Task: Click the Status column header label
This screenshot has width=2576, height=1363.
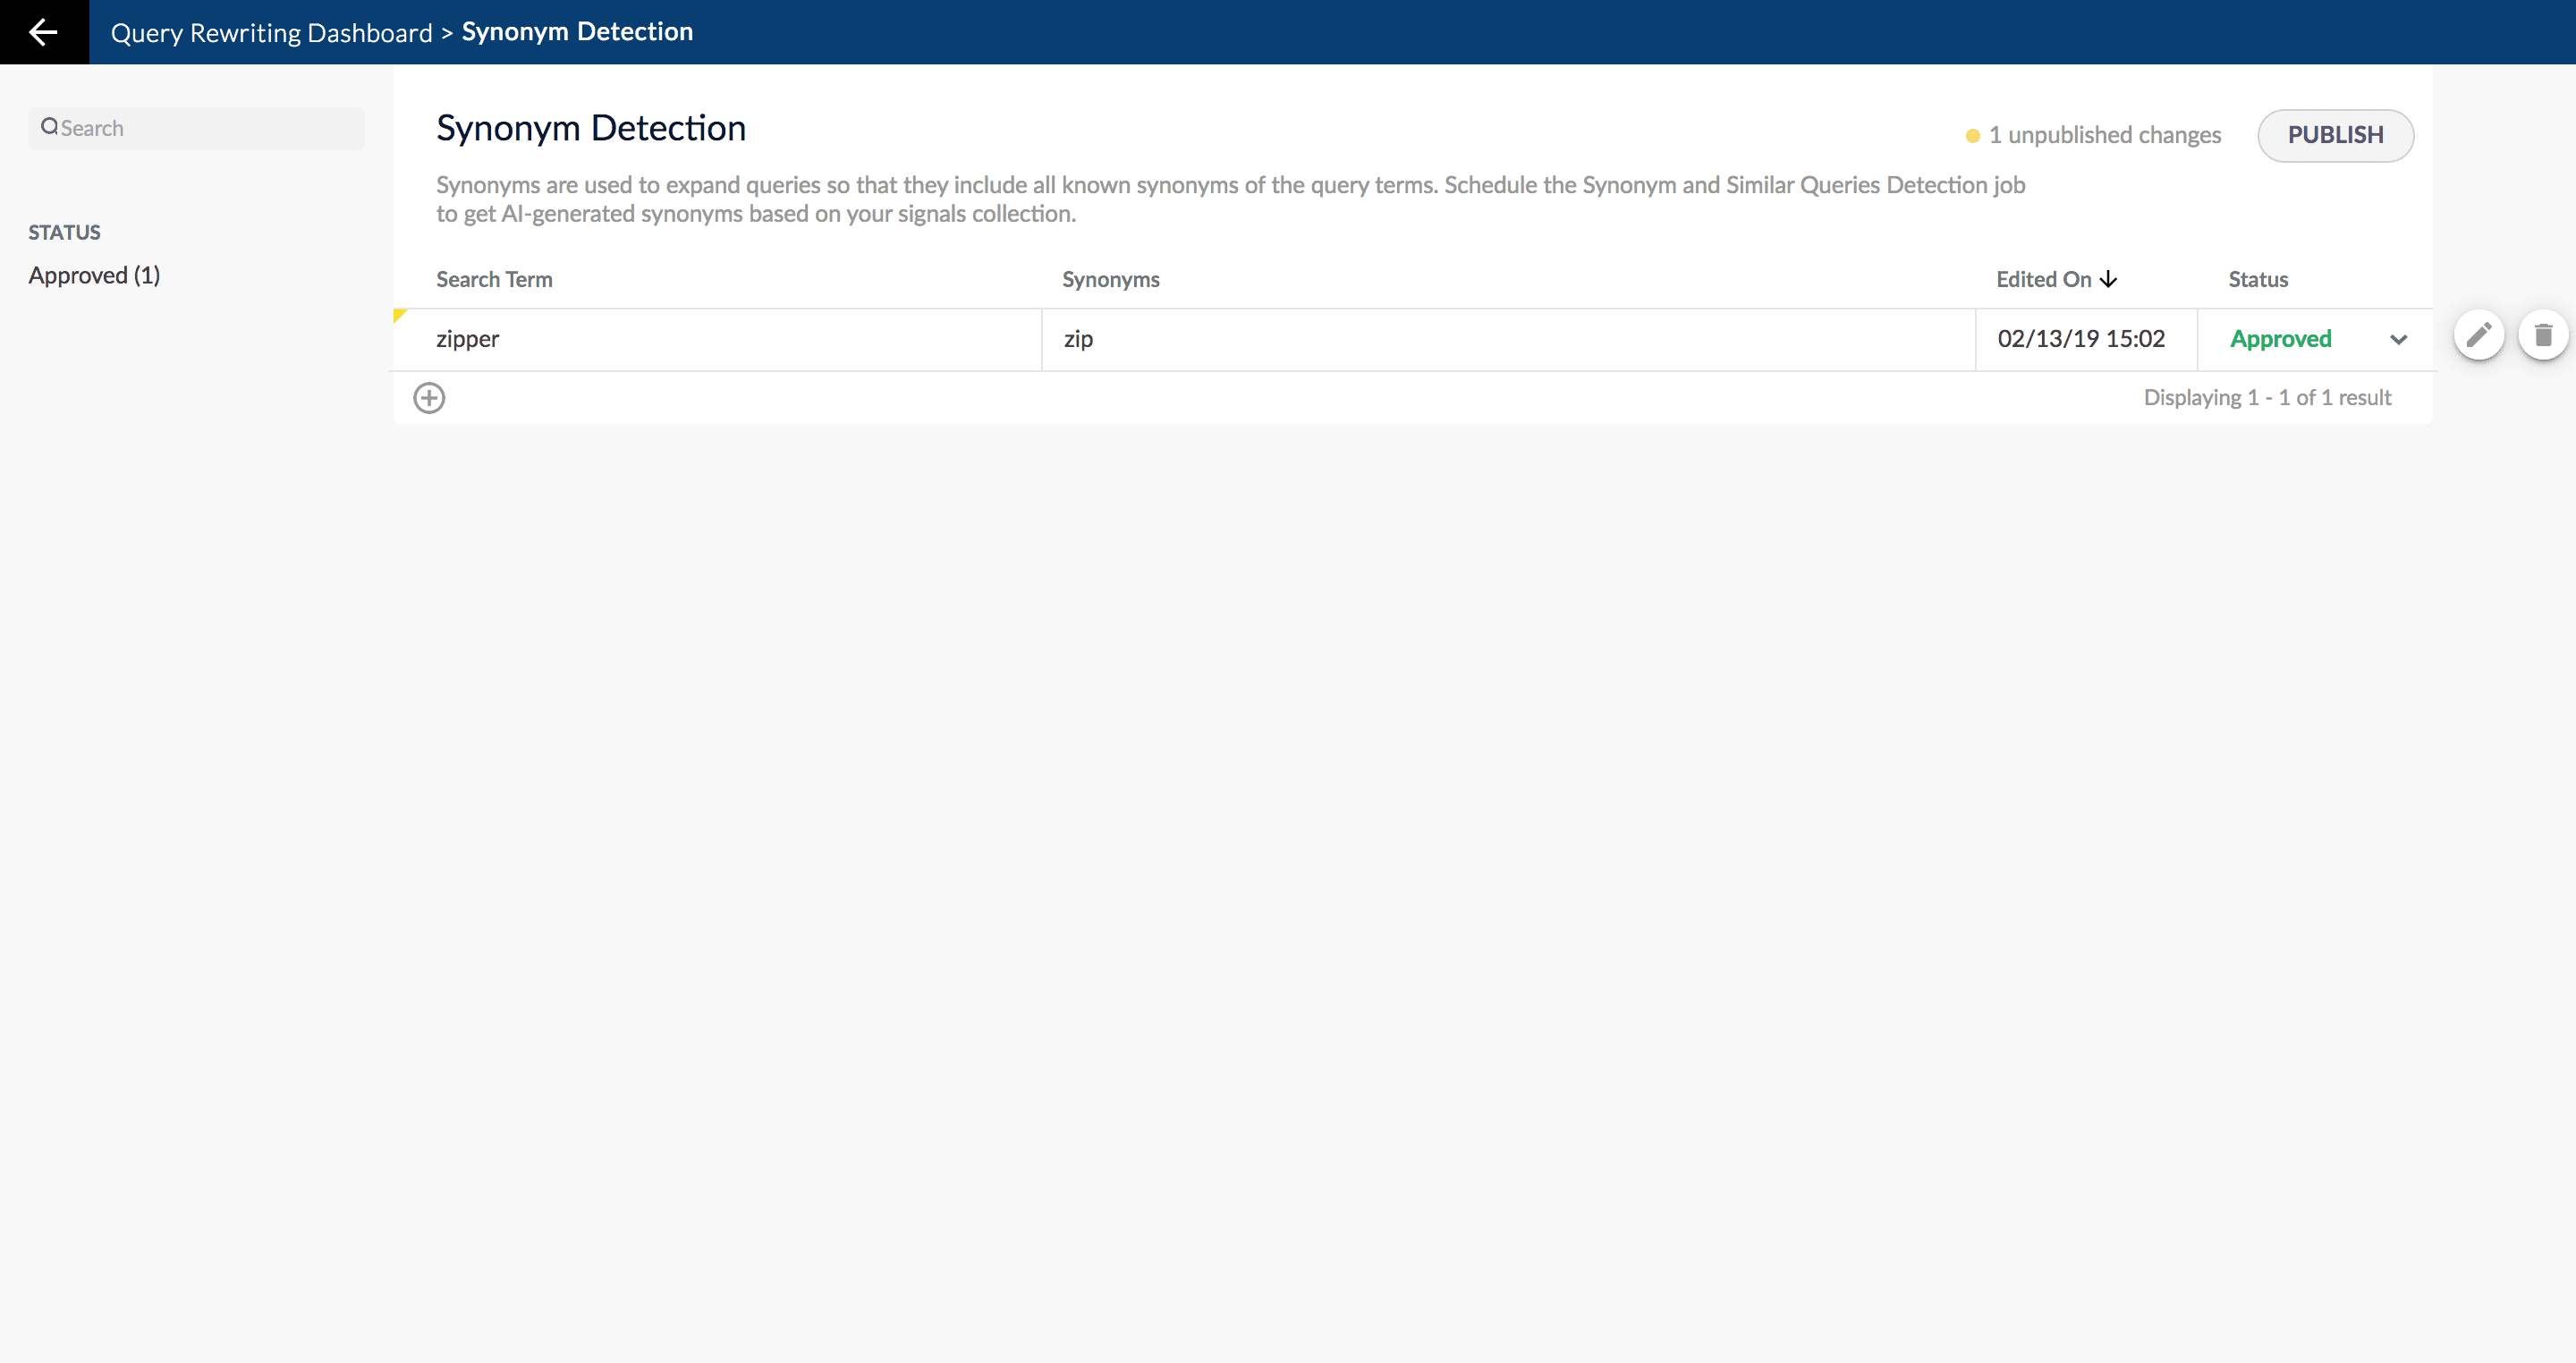Action: pyautogui.click(x=2259, y=278)
